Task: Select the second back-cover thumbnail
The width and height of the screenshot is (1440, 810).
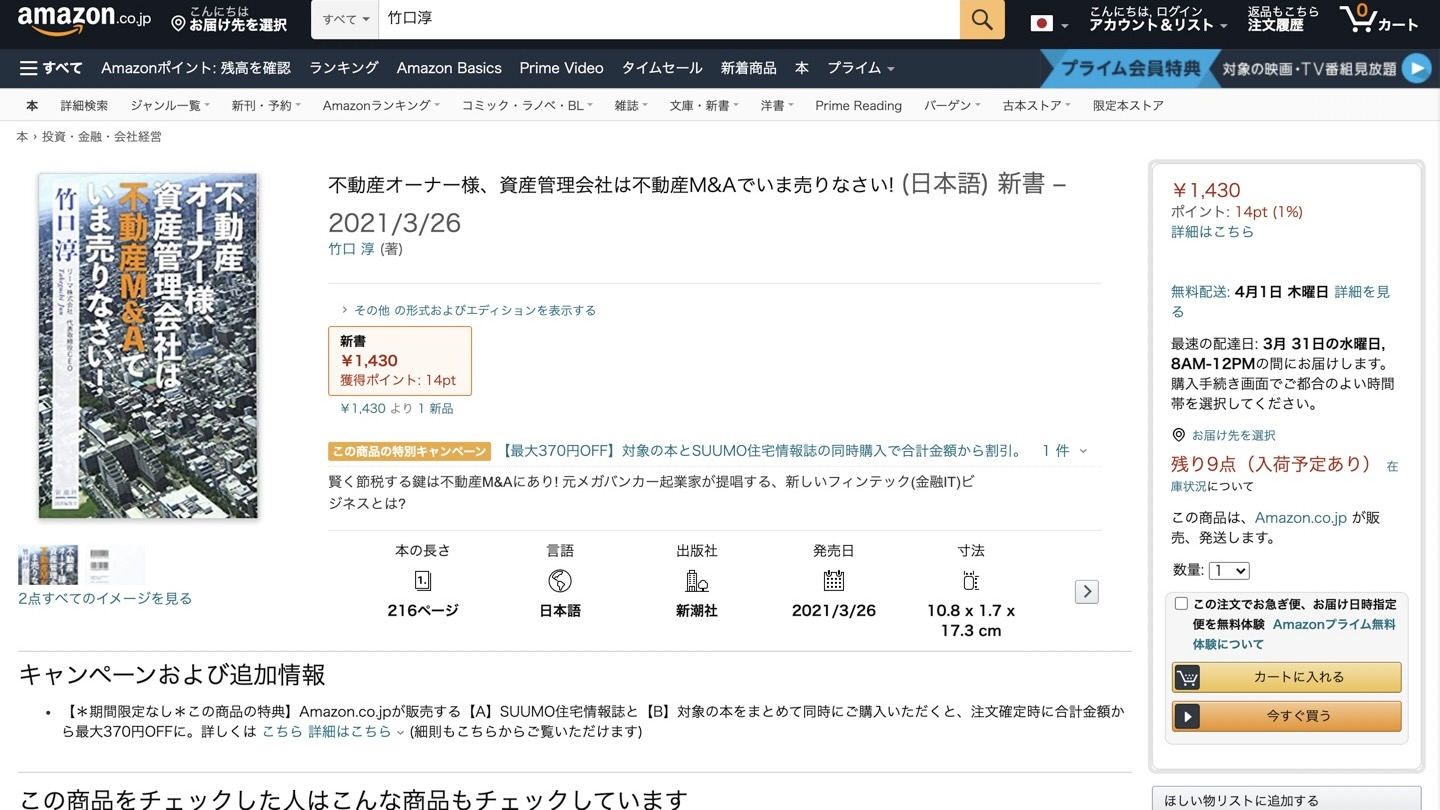Action: coord(115,565)
